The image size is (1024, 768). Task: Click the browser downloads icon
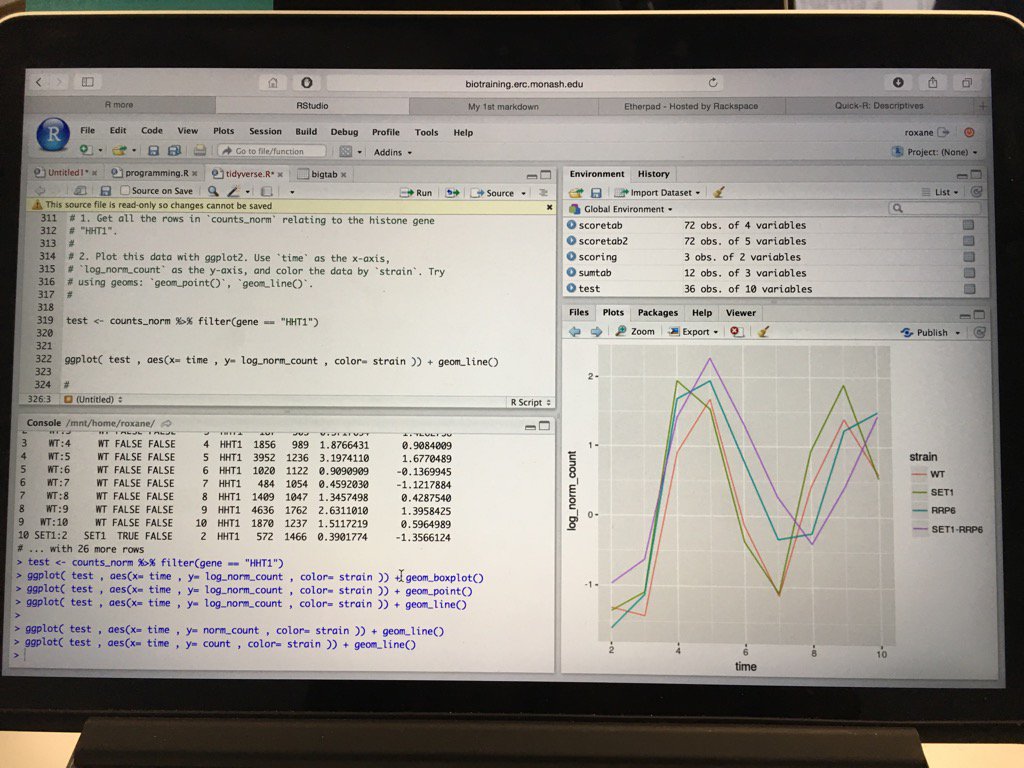coord(898,82)
